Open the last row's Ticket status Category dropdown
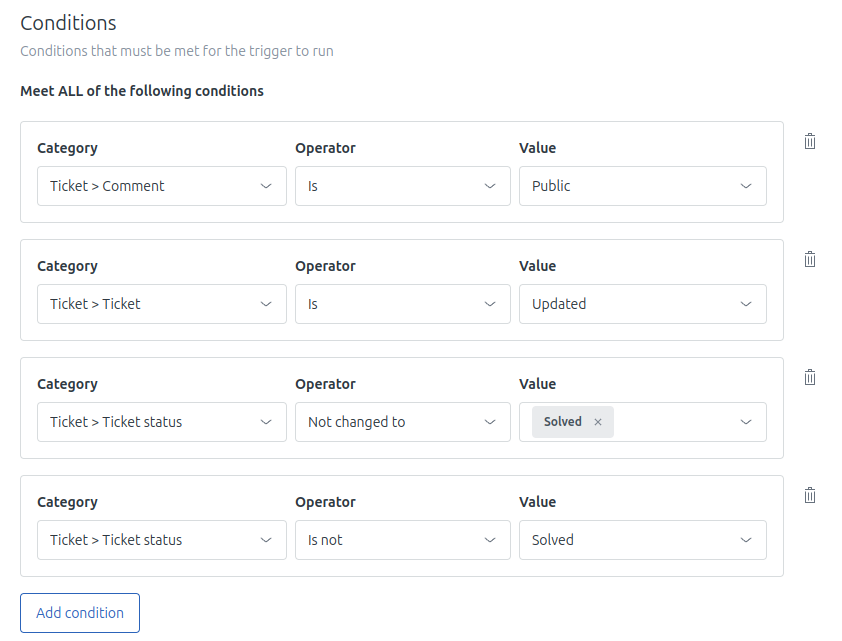Screen dimensions: 842x641 tap(161, 540)
